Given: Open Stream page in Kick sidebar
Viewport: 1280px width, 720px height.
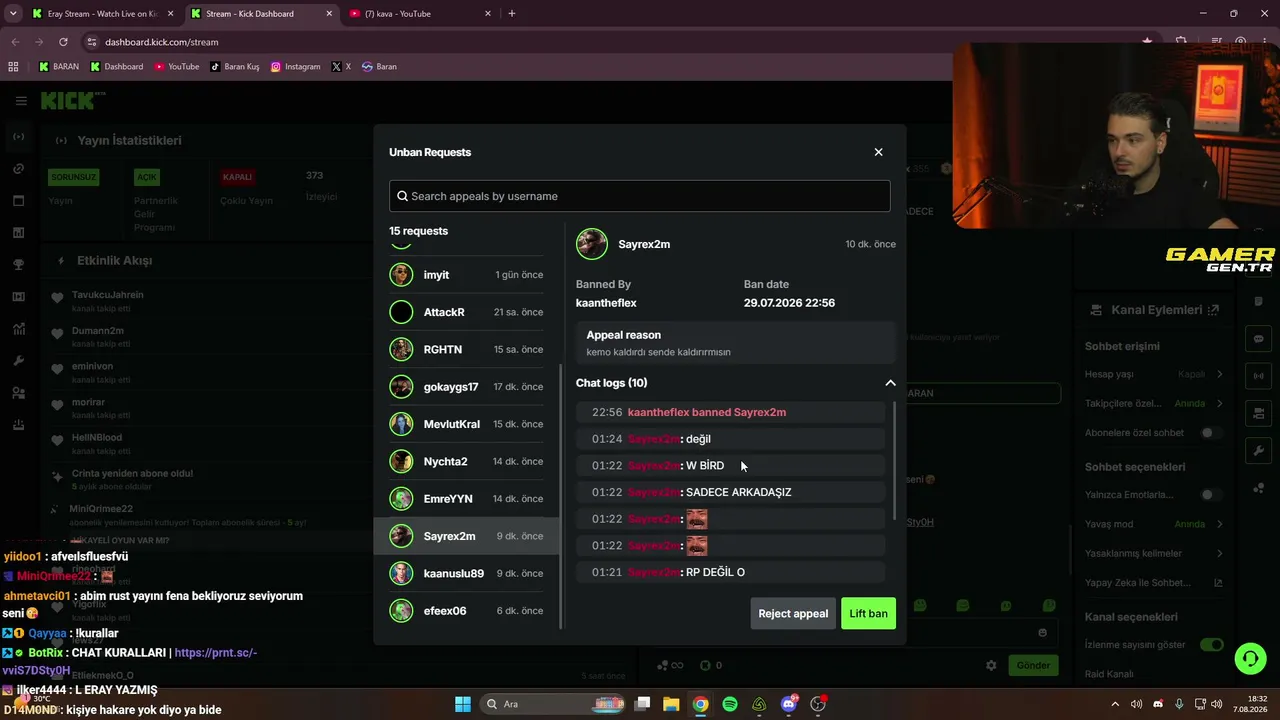Looking at the screenshot, I should [x=19, y=137].
